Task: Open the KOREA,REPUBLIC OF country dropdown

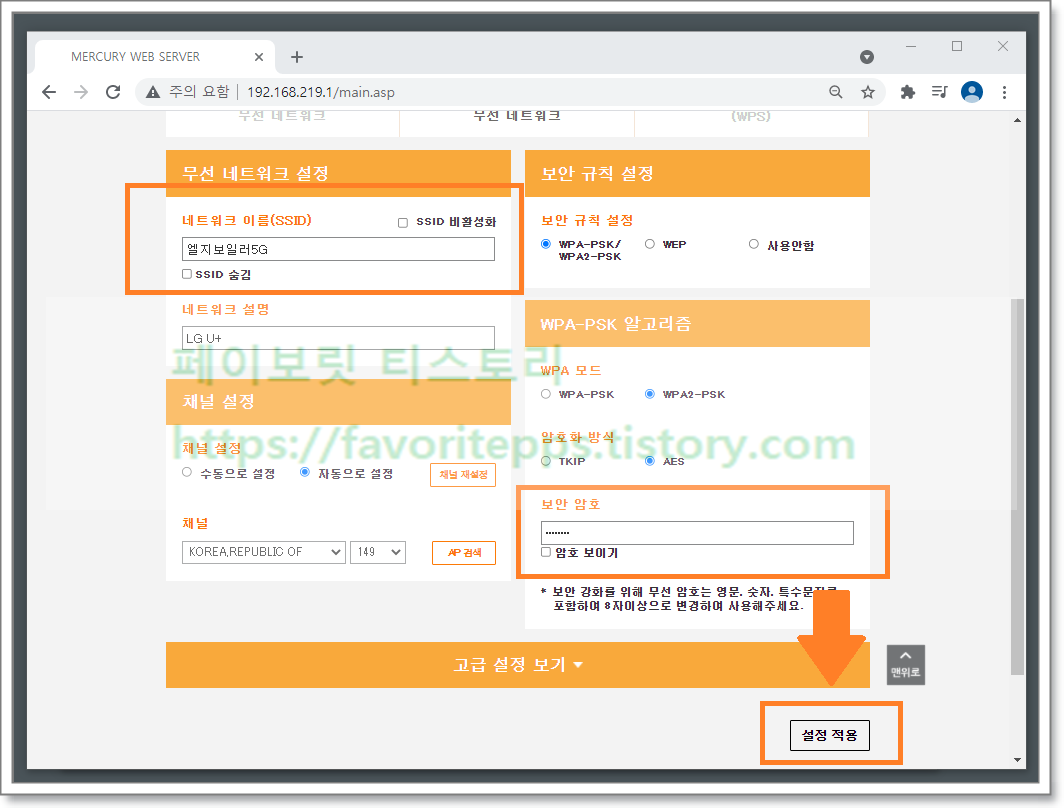Action: pos(264,552)
